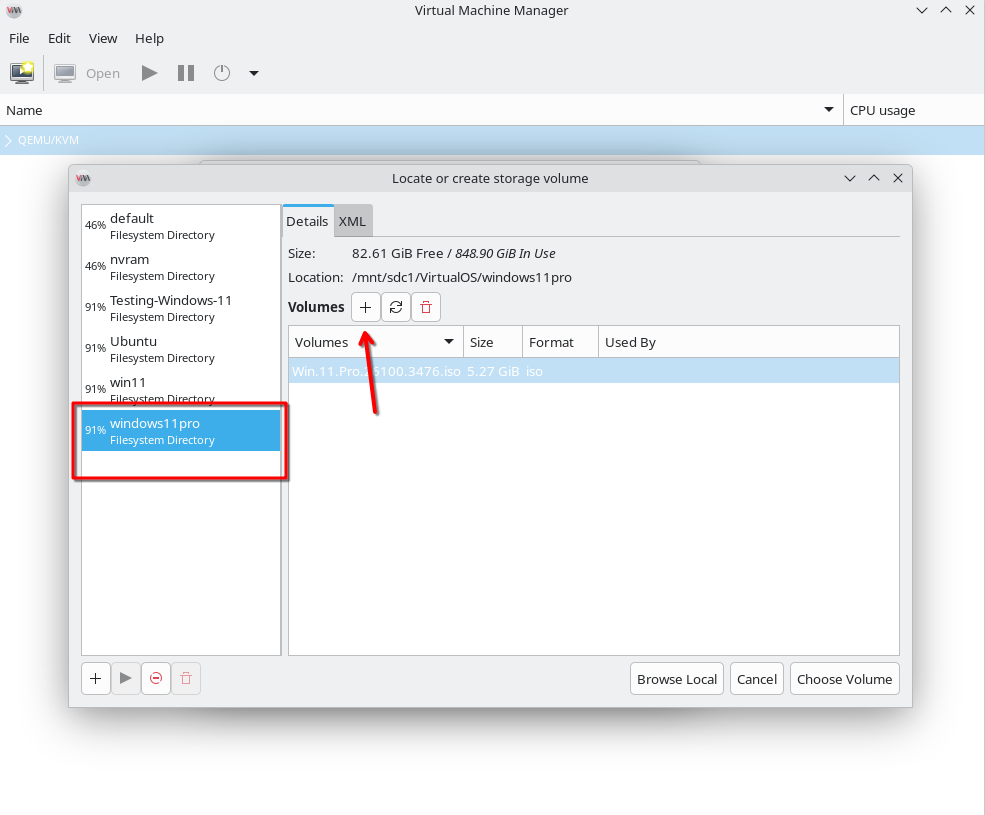Click the Pause virtual machine icon
The image size is (985, 815).
tap(185, 73)
